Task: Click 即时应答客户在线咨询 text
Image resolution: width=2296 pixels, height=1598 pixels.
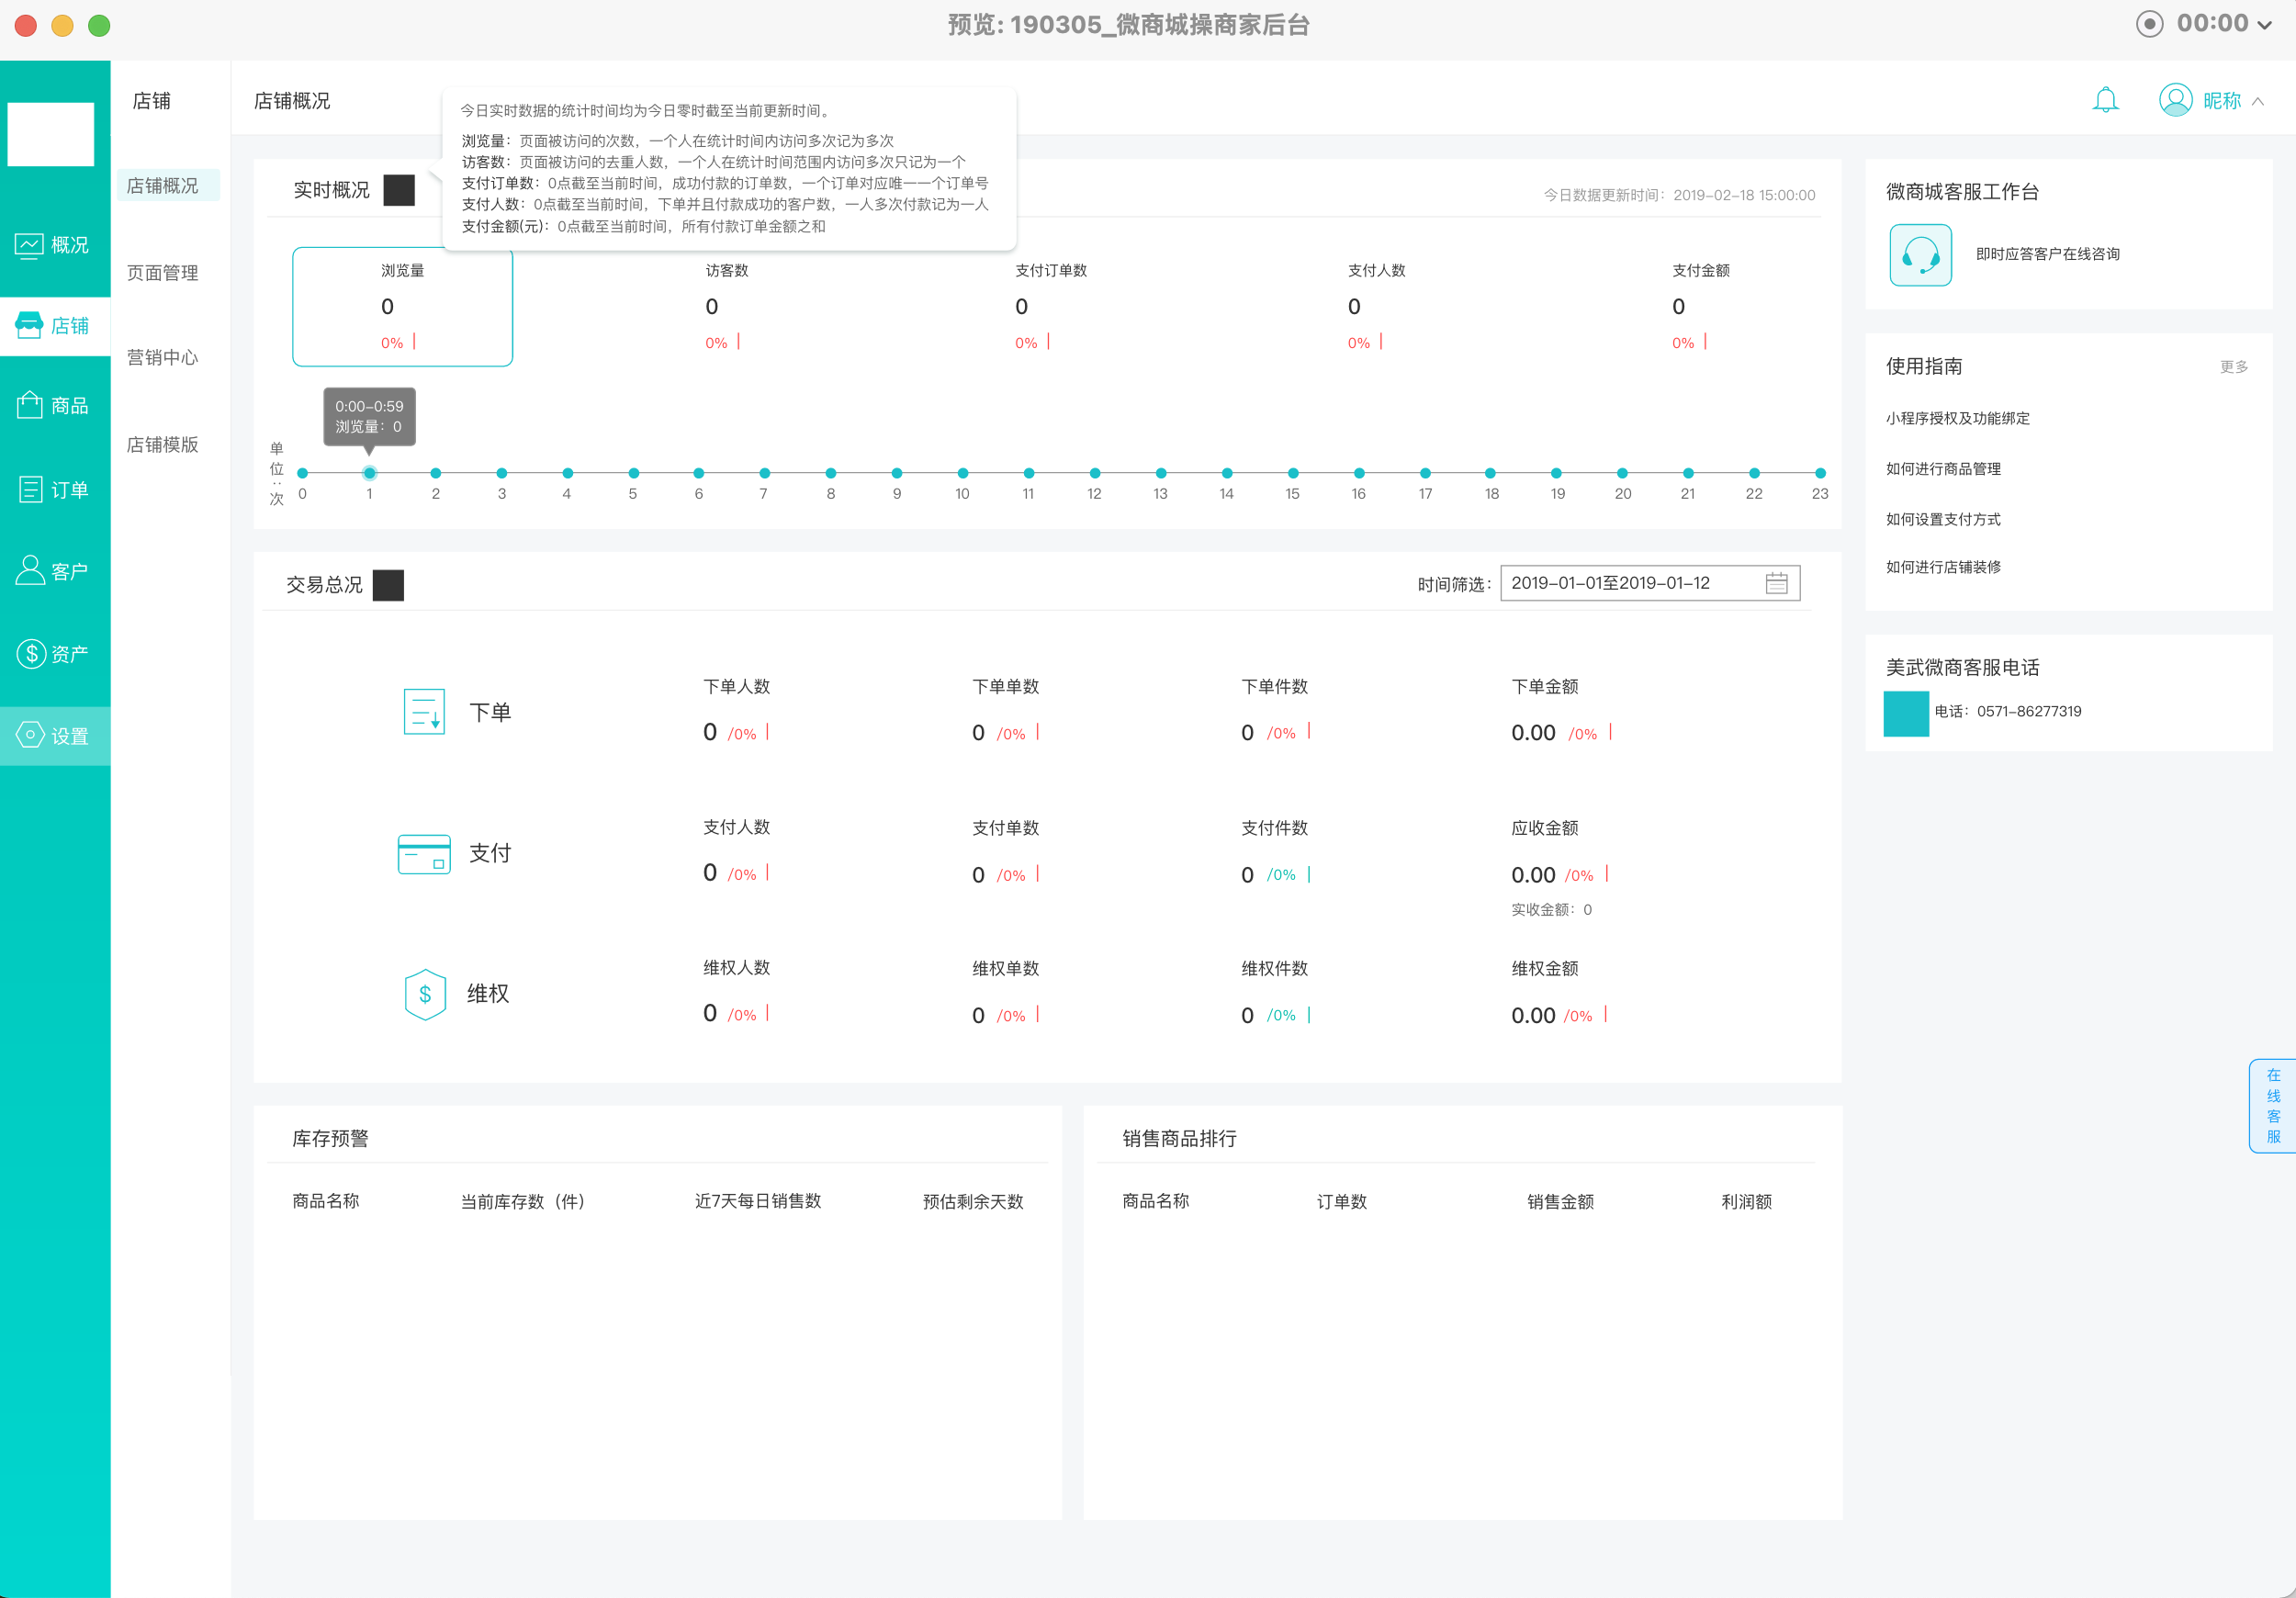Action: click(2047, 254)
